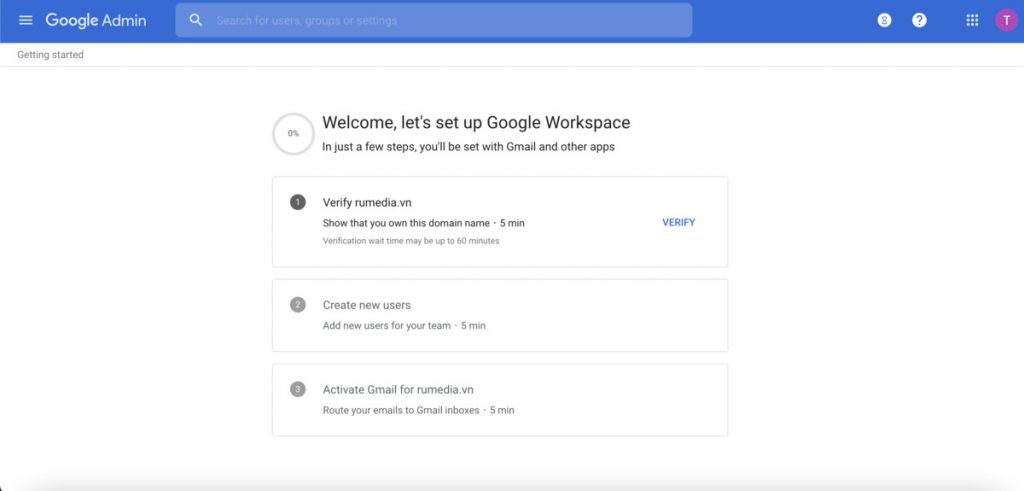
Task: Open the Help question mark icon
Action: click(919, 20)
